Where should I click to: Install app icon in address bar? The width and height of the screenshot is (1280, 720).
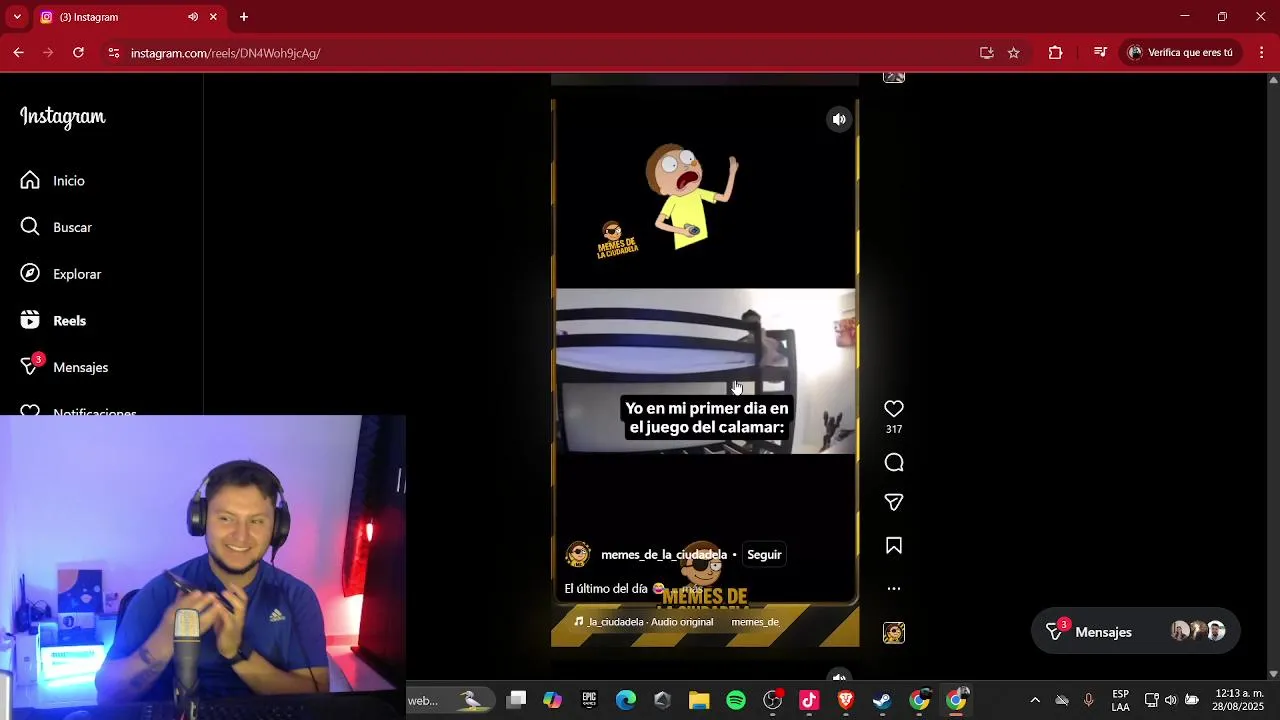[987, 53]
